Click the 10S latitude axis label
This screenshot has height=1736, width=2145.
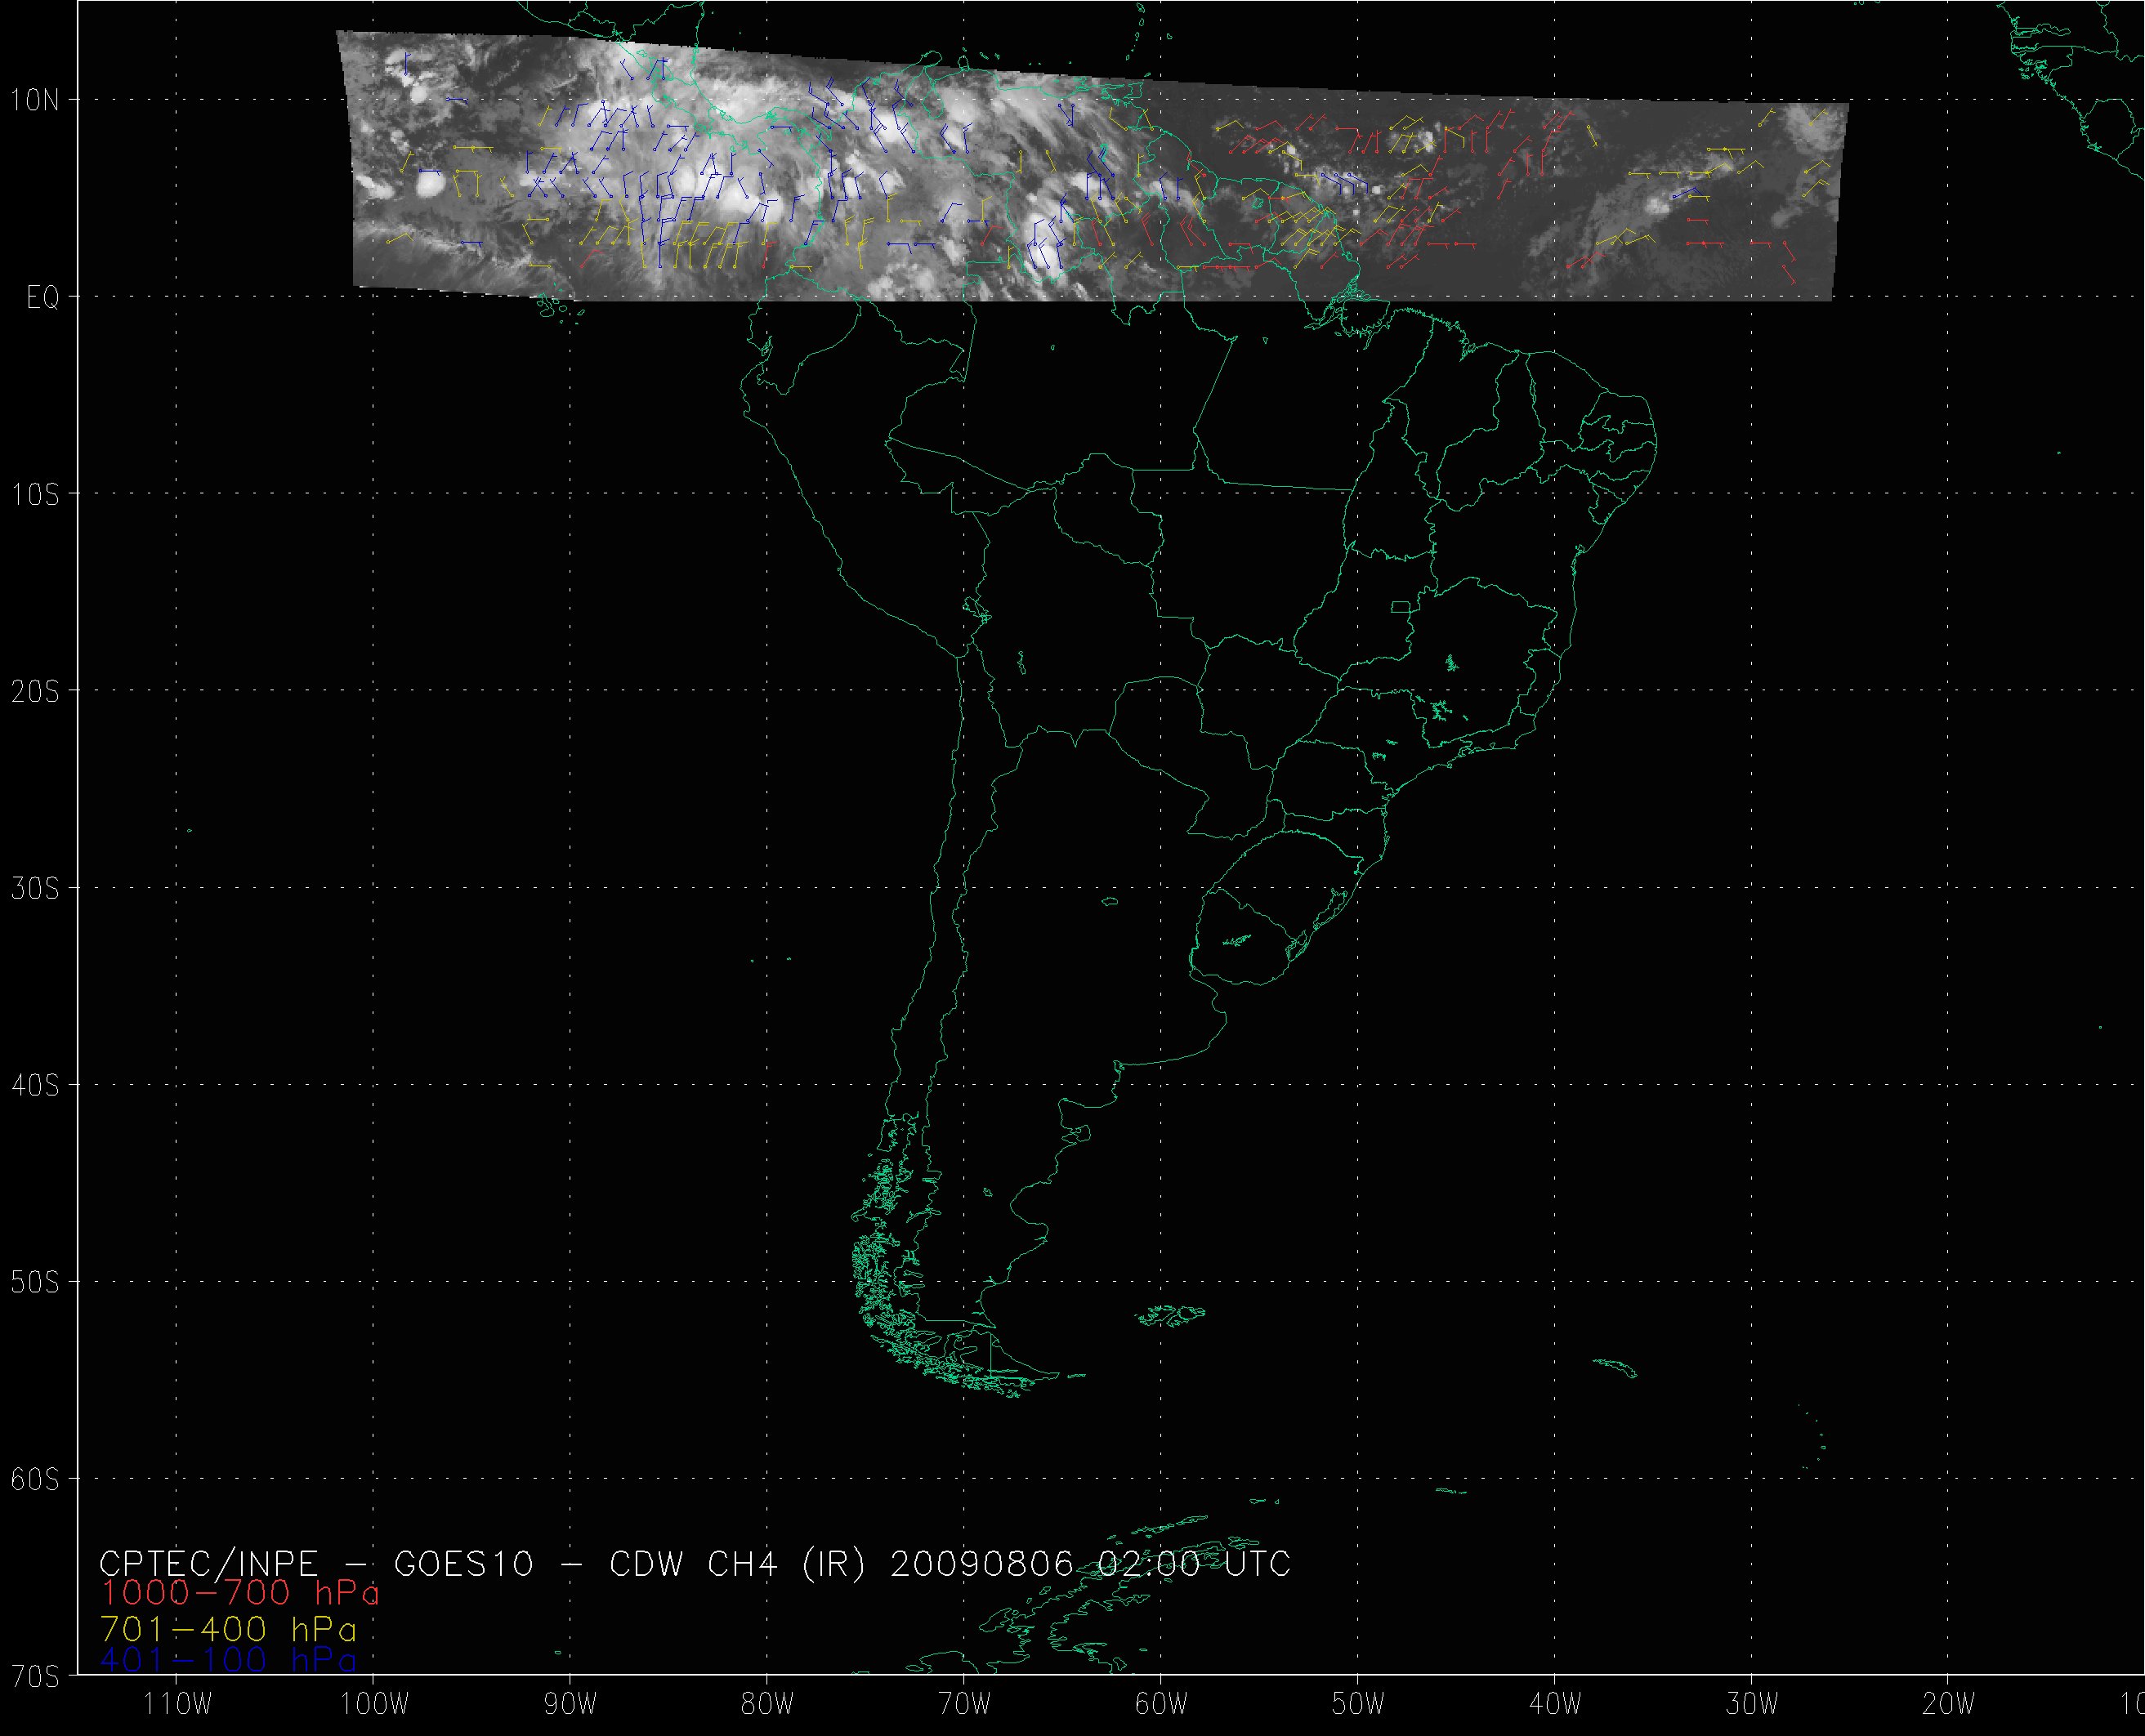click(x=35, y=494)
